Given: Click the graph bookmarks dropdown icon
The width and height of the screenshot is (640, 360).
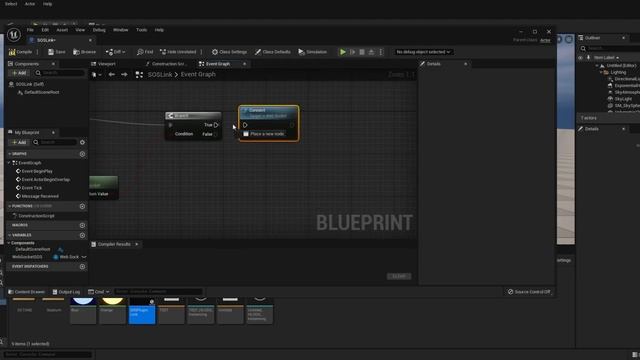Looking at the screenshot, I should [96, 75].
